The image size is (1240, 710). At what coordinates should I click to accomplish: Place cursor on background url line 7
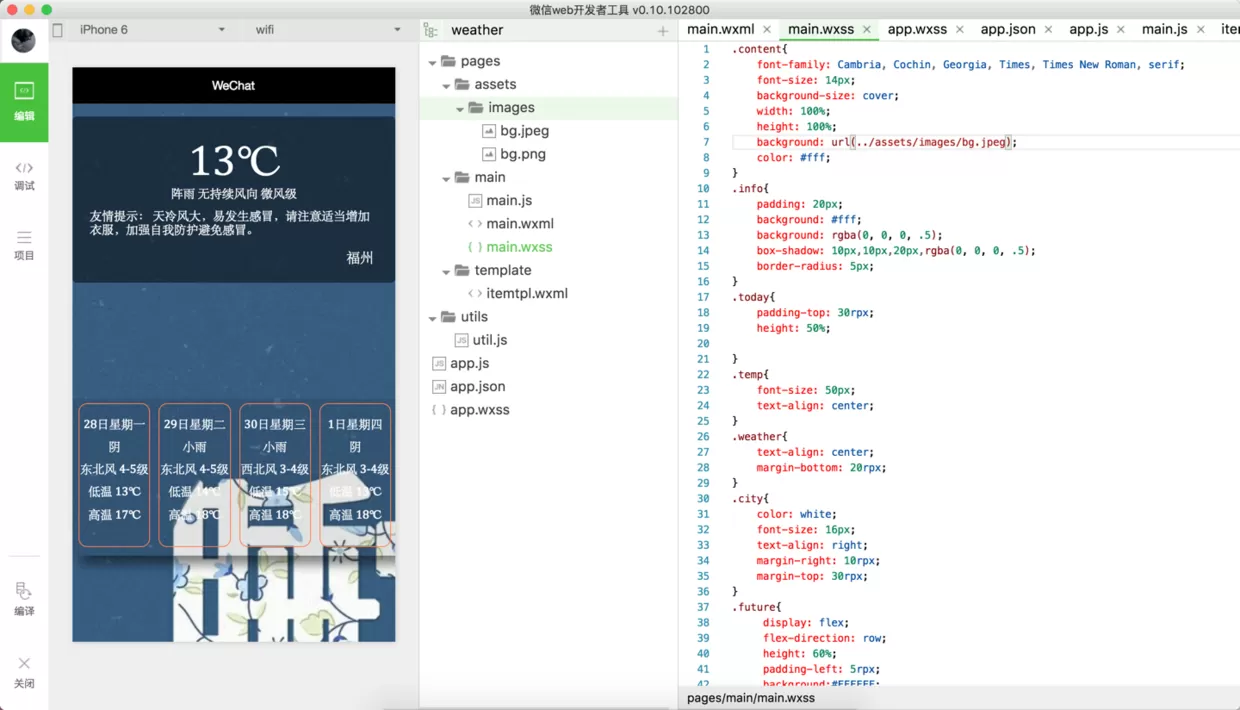point(886,142)
